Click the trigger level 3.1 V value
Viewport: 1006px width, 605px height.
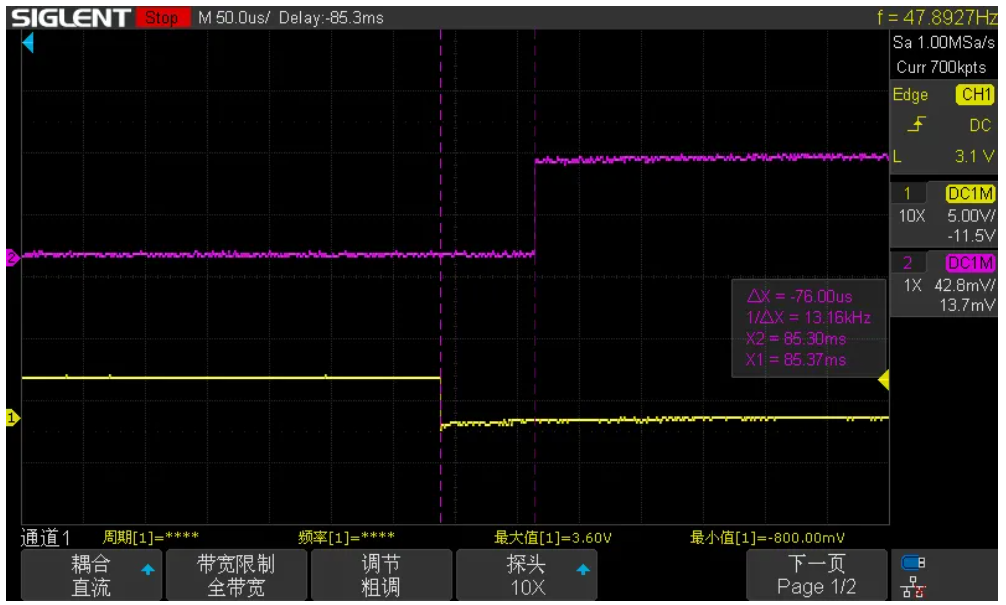(974, 157)
